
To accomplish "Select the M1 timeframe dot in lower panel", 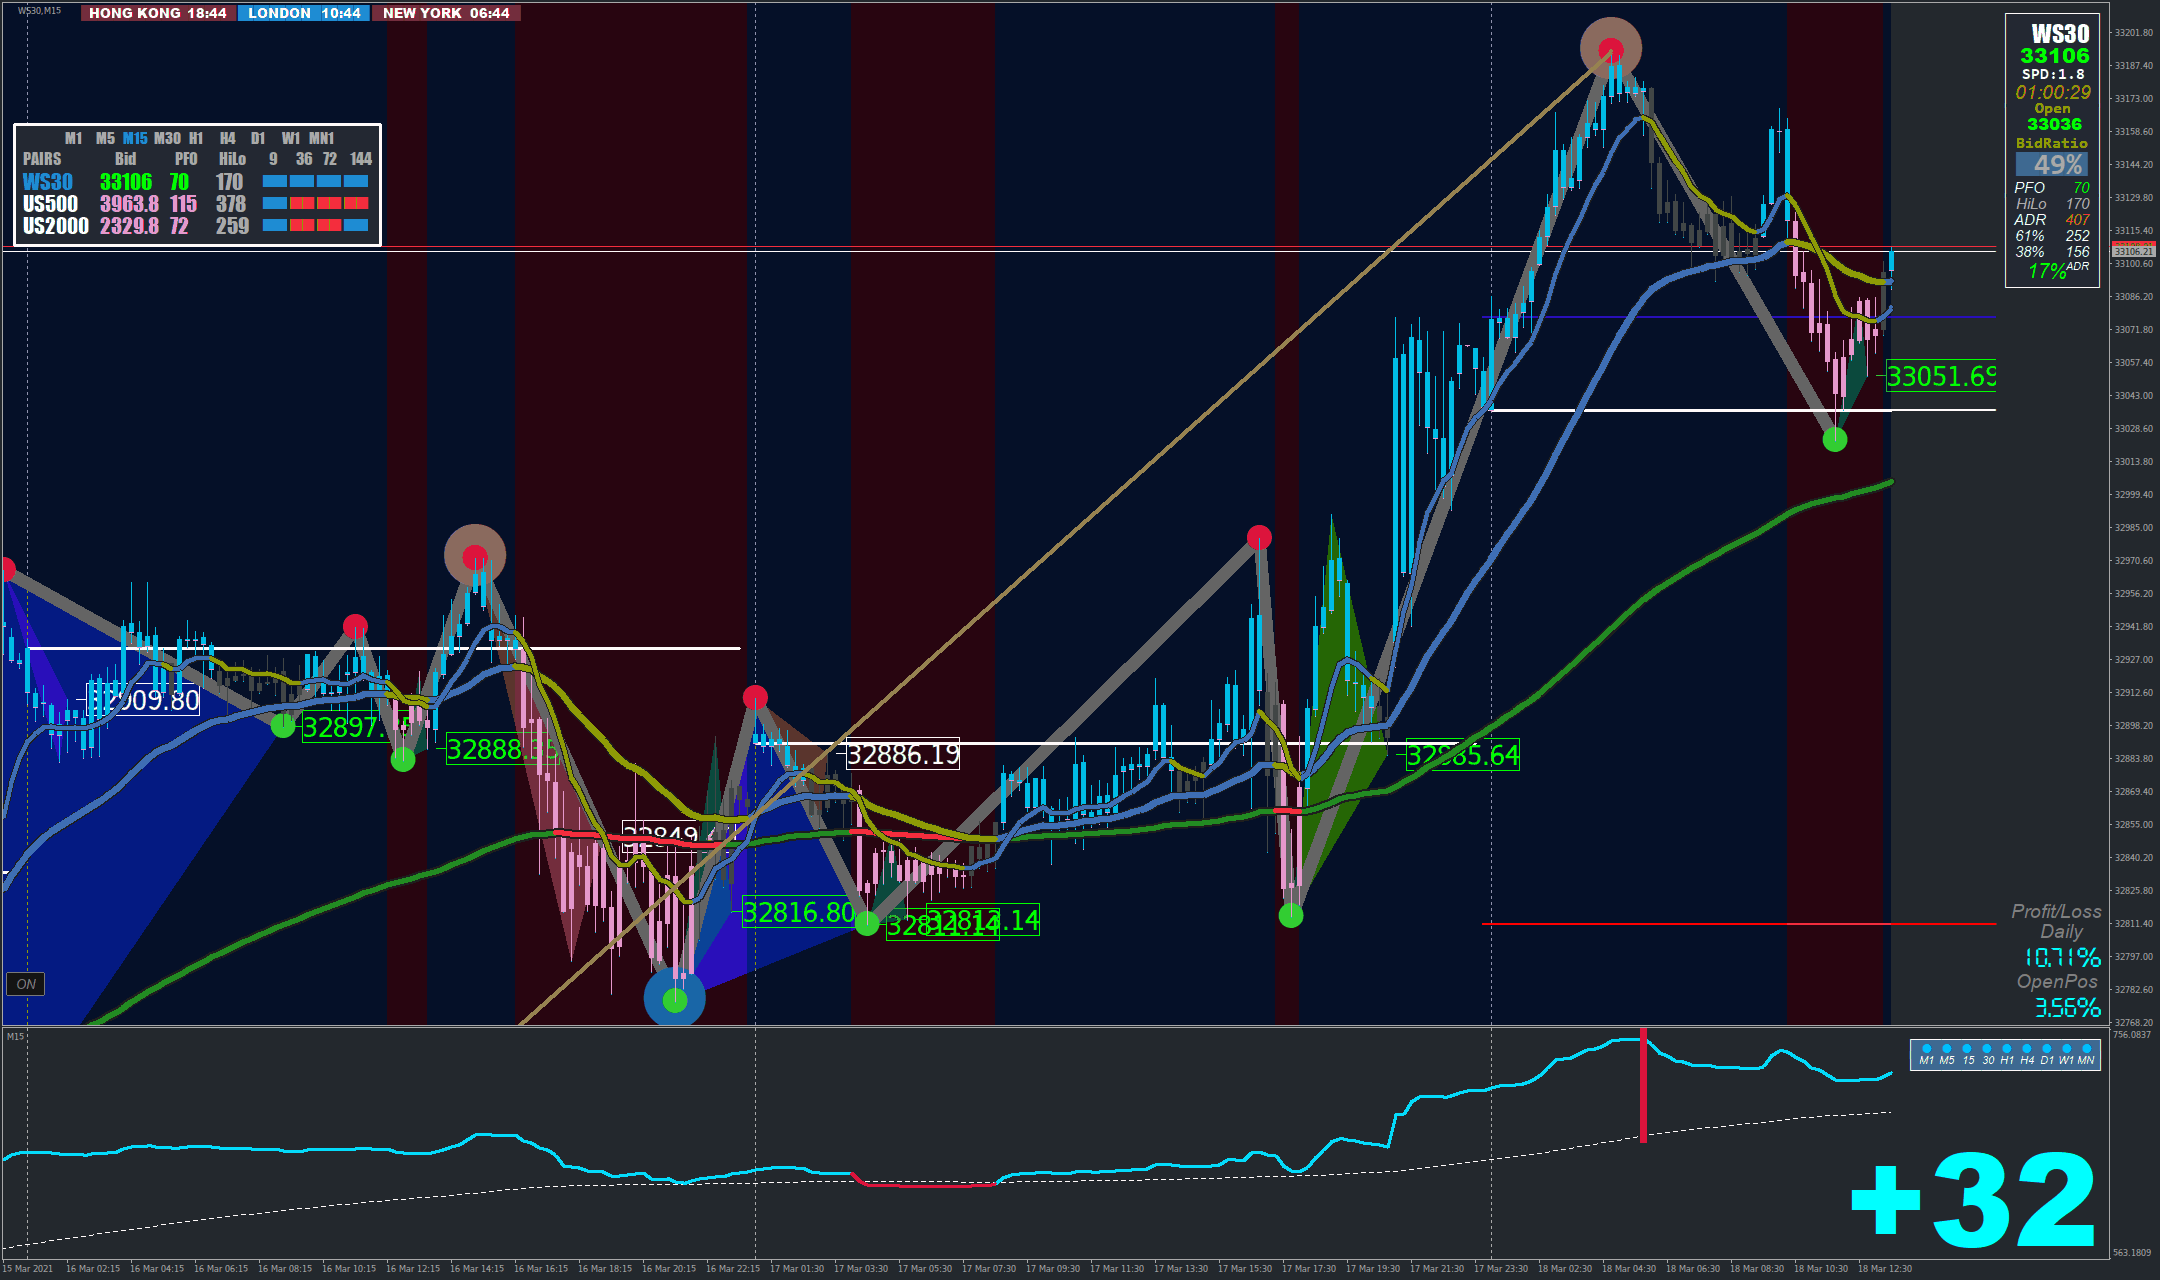I will click(x=1926, y=1049).
